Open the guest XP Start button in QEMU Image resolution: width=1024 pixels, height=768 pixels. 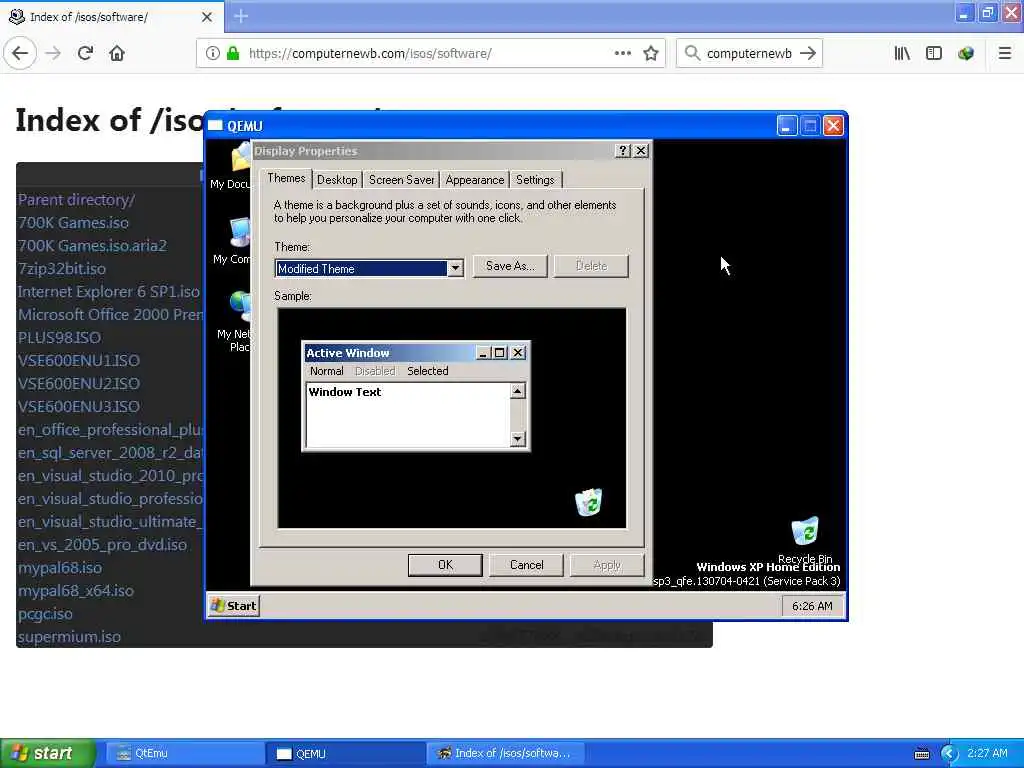coord(234,606)
